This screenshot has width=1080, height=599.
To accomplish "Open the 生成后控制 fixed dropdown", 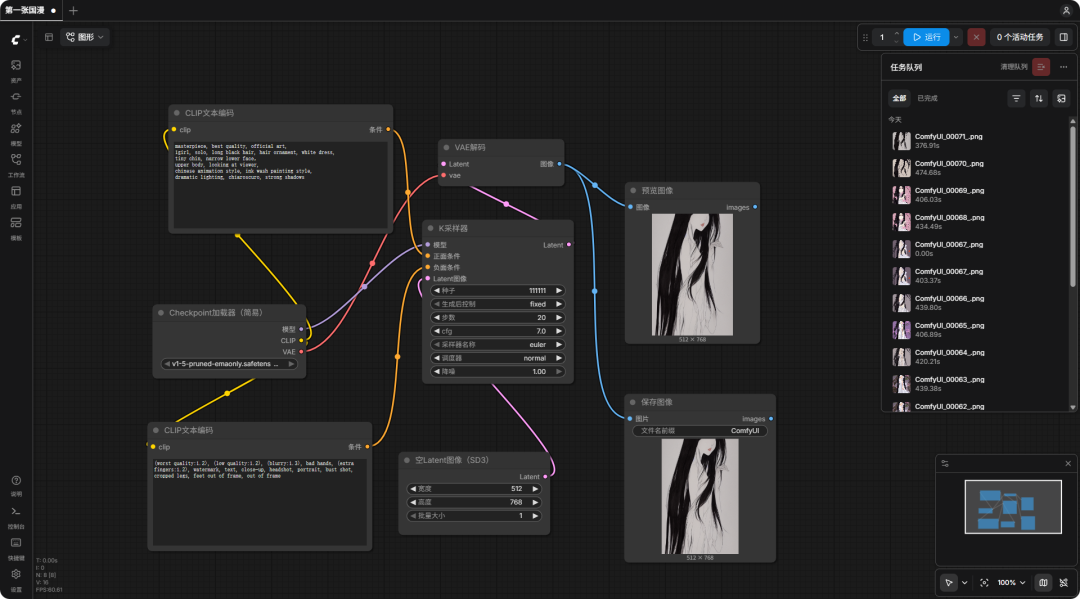I will pyautogui.click(x=497, y=304).
